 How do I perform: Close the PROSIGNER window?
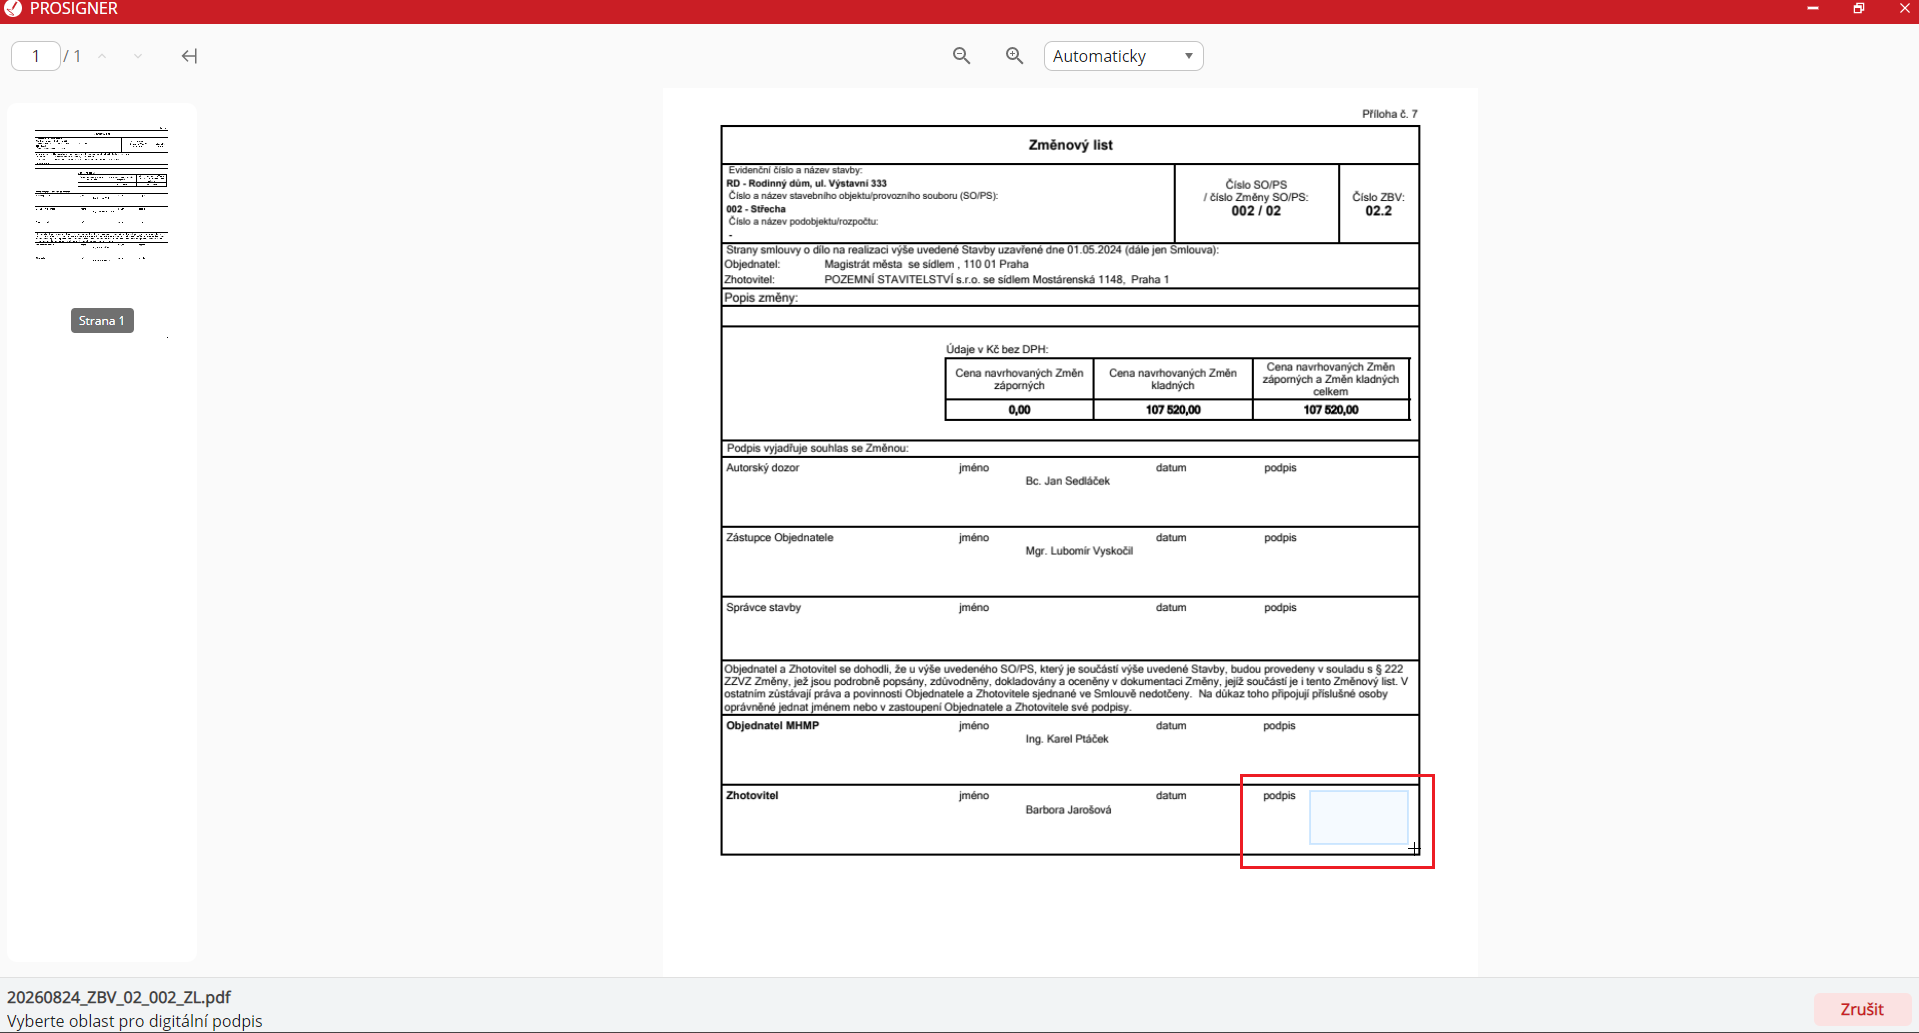coord(1904,9)
